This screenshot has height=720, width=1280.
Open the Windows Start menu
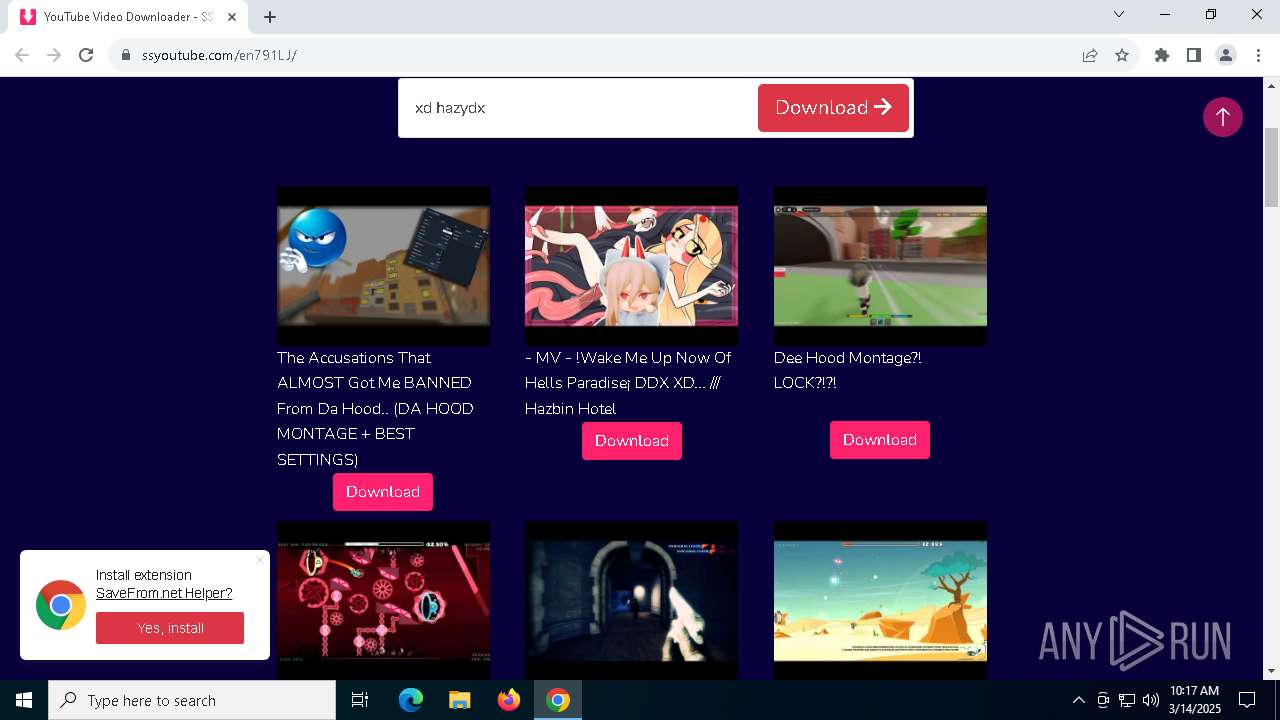tap(24, 700)
